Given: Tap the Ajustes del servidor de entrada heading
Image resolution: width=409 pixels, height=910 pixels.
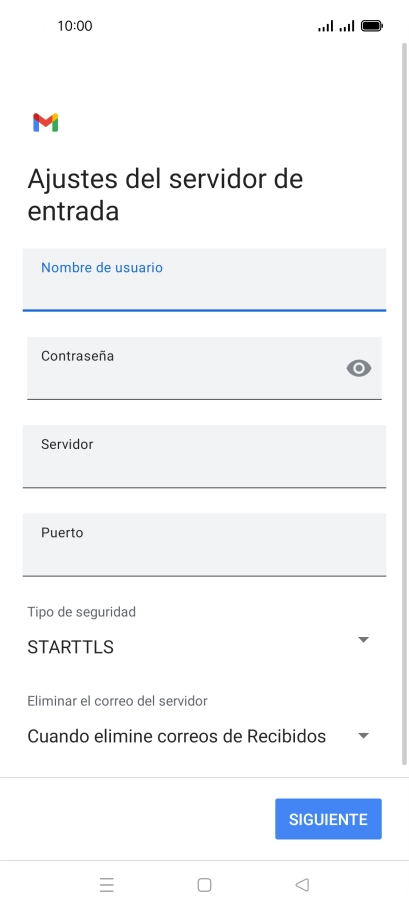Looking at the screenshot, I should [x=165, y=194].
